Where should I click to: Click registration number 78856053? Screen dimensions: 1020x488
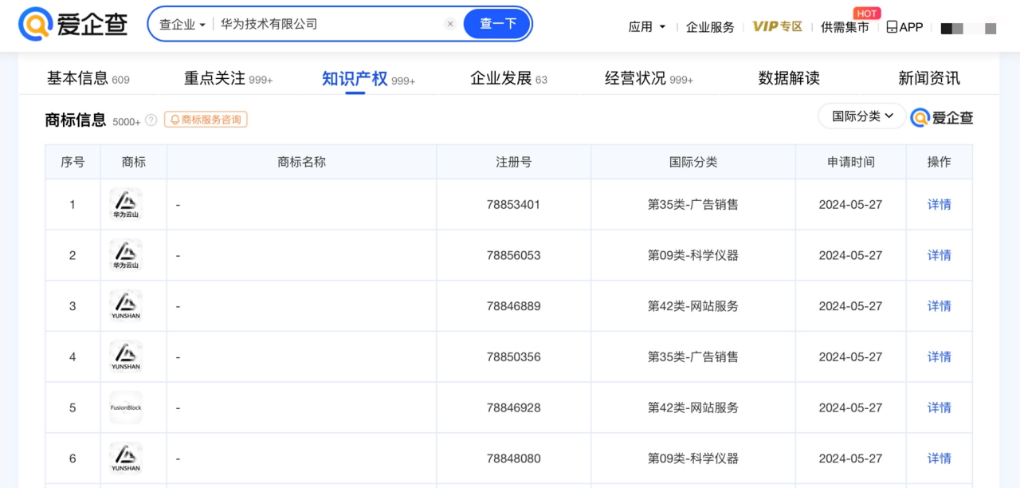coord(513,255)
